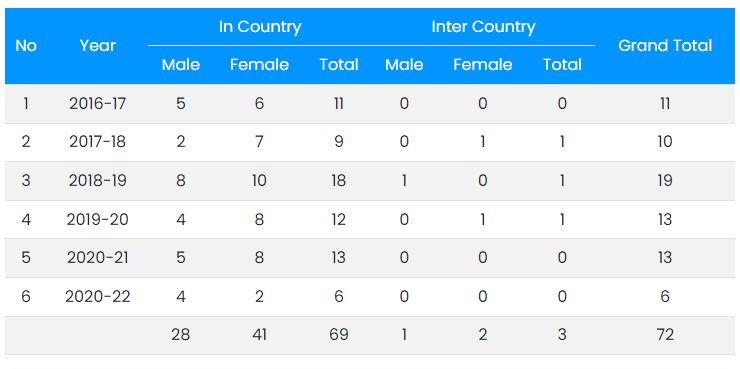Click the In Country total 69
Viewport: 740px width, 369px height.
pyautogui.click(x=339, y=335)
